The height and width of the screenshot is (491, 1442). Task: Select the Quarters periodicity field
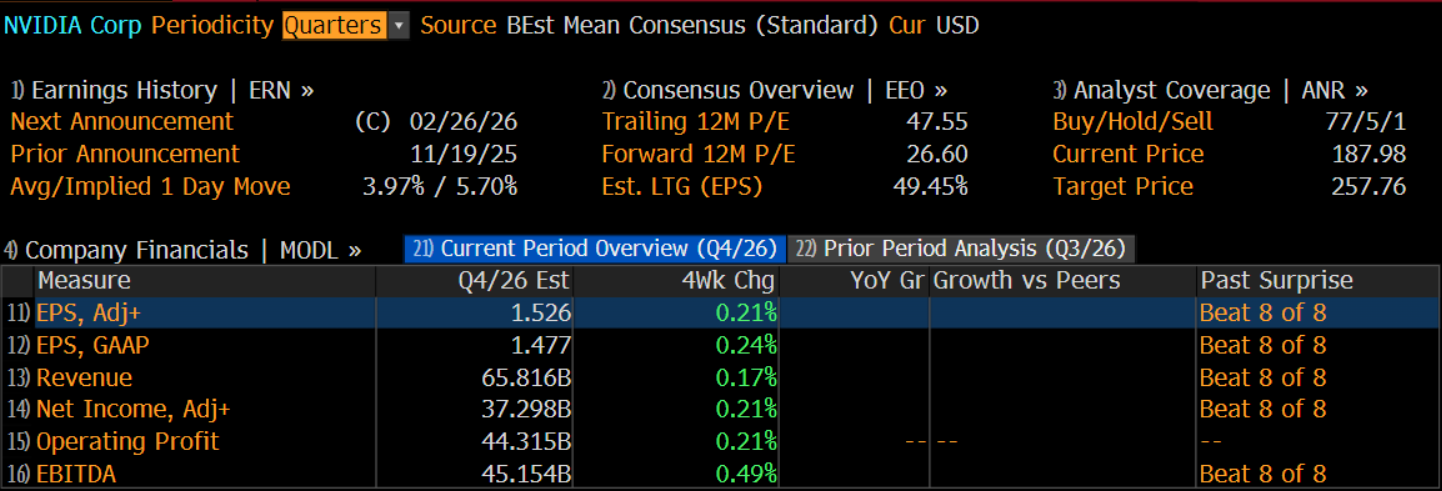pos(334,26)
